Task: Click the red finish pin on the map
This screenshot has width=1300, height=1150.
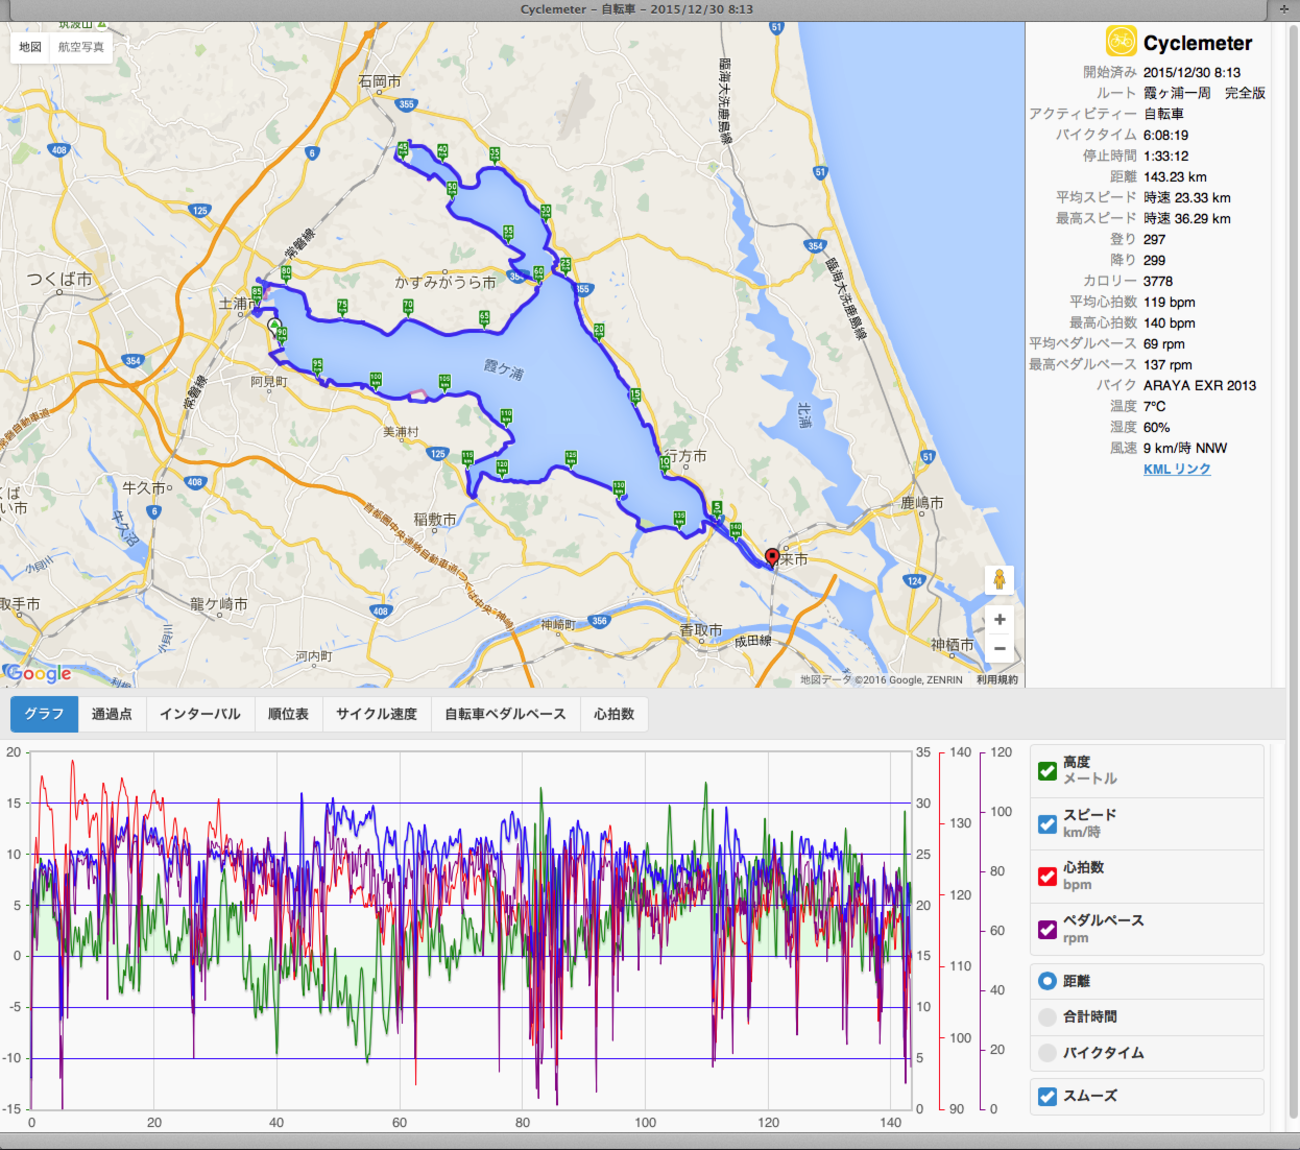Action: click(x=772, y=557)
